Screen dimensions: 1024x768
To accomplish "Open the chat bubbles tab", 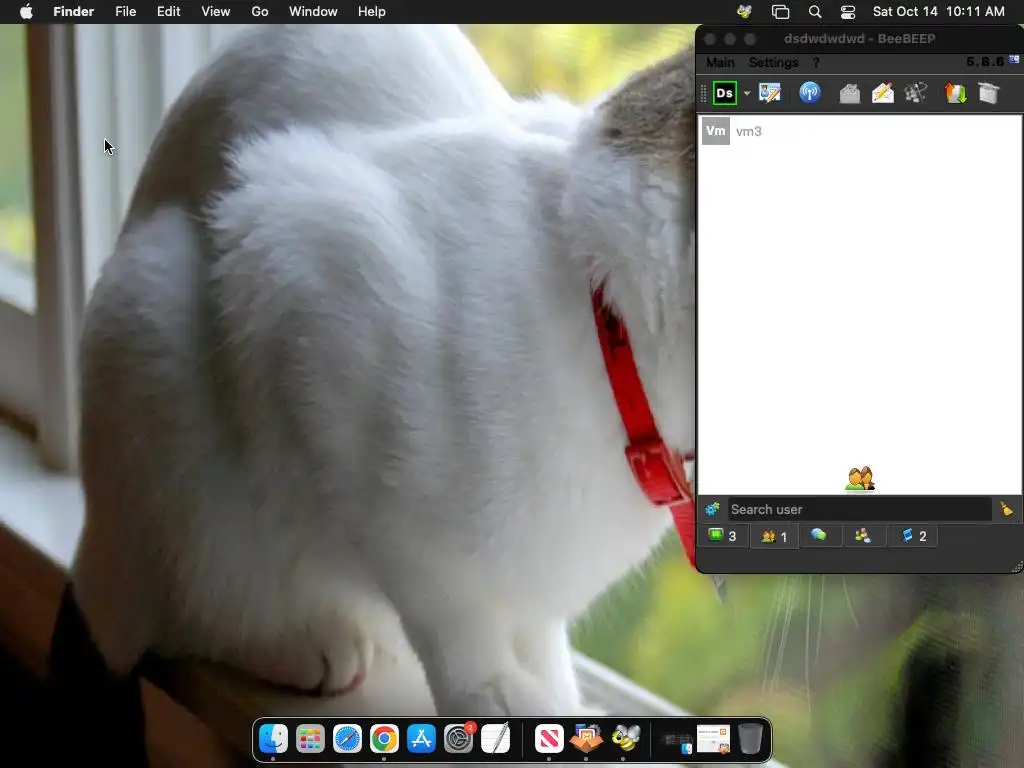I will pyautogui.click(x=818, y=536).
